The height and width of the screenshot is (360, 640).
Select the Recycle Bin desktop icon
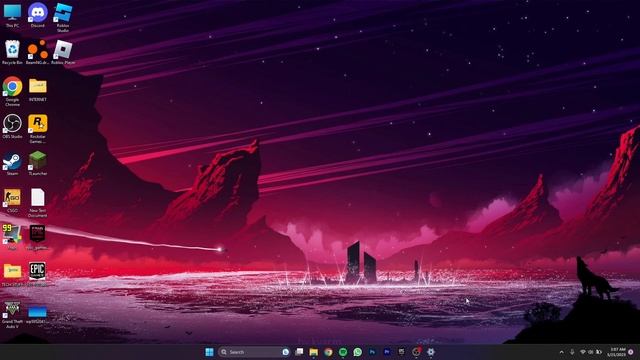(12, 52)
